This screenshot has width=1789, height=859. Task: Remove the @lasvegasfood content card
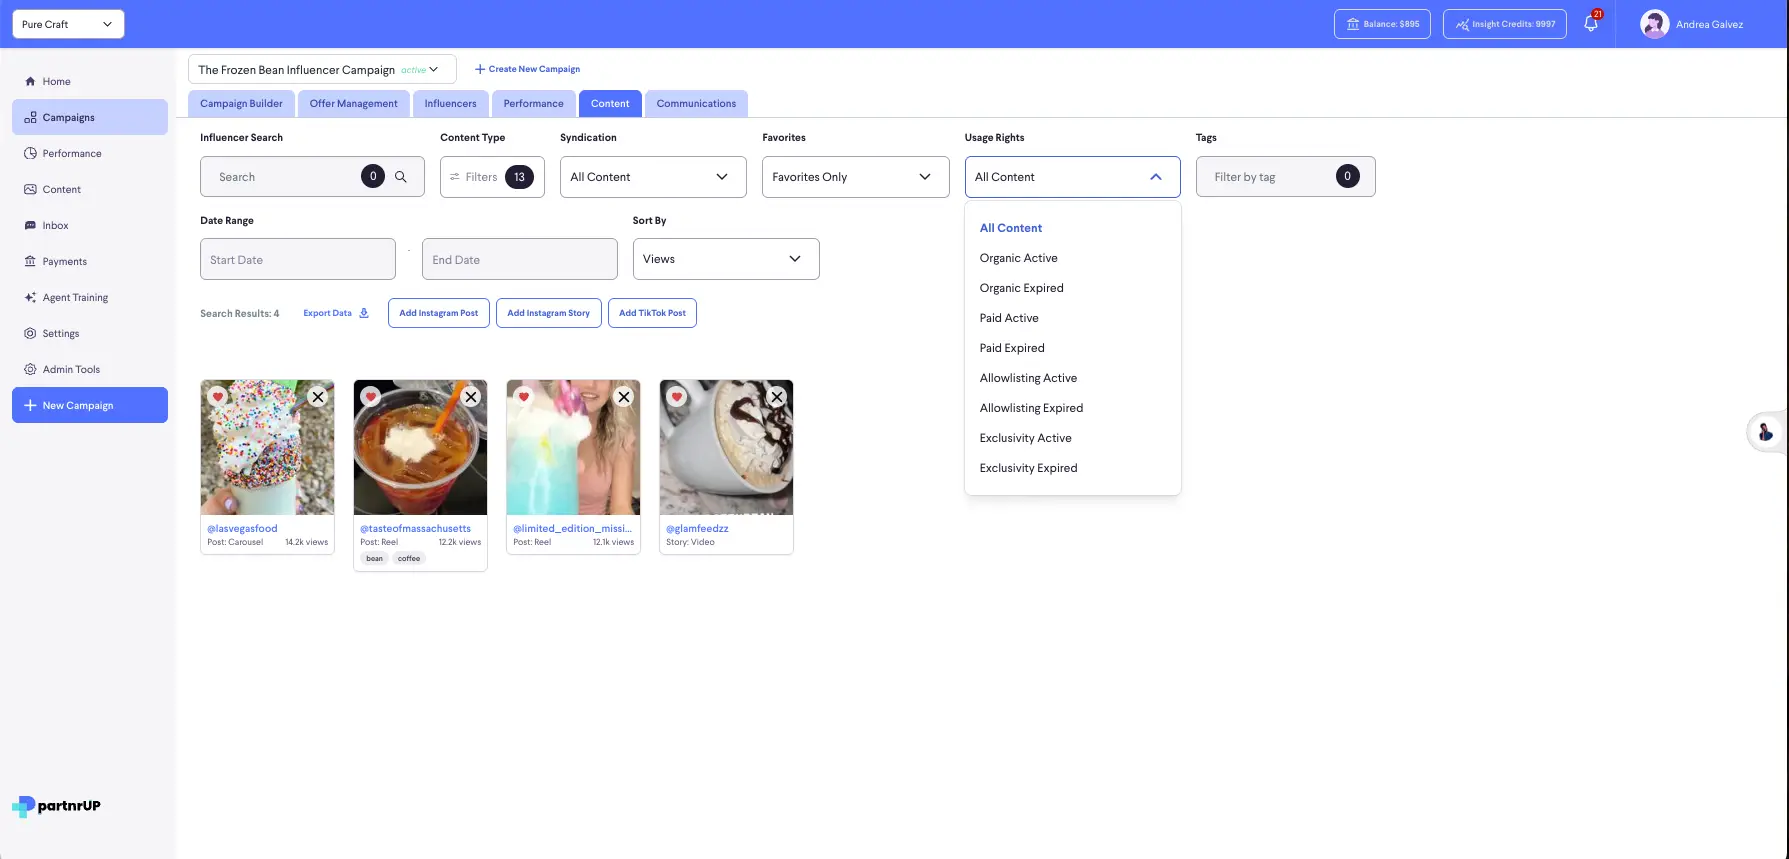pyautogui.click(x=317, y=397)
